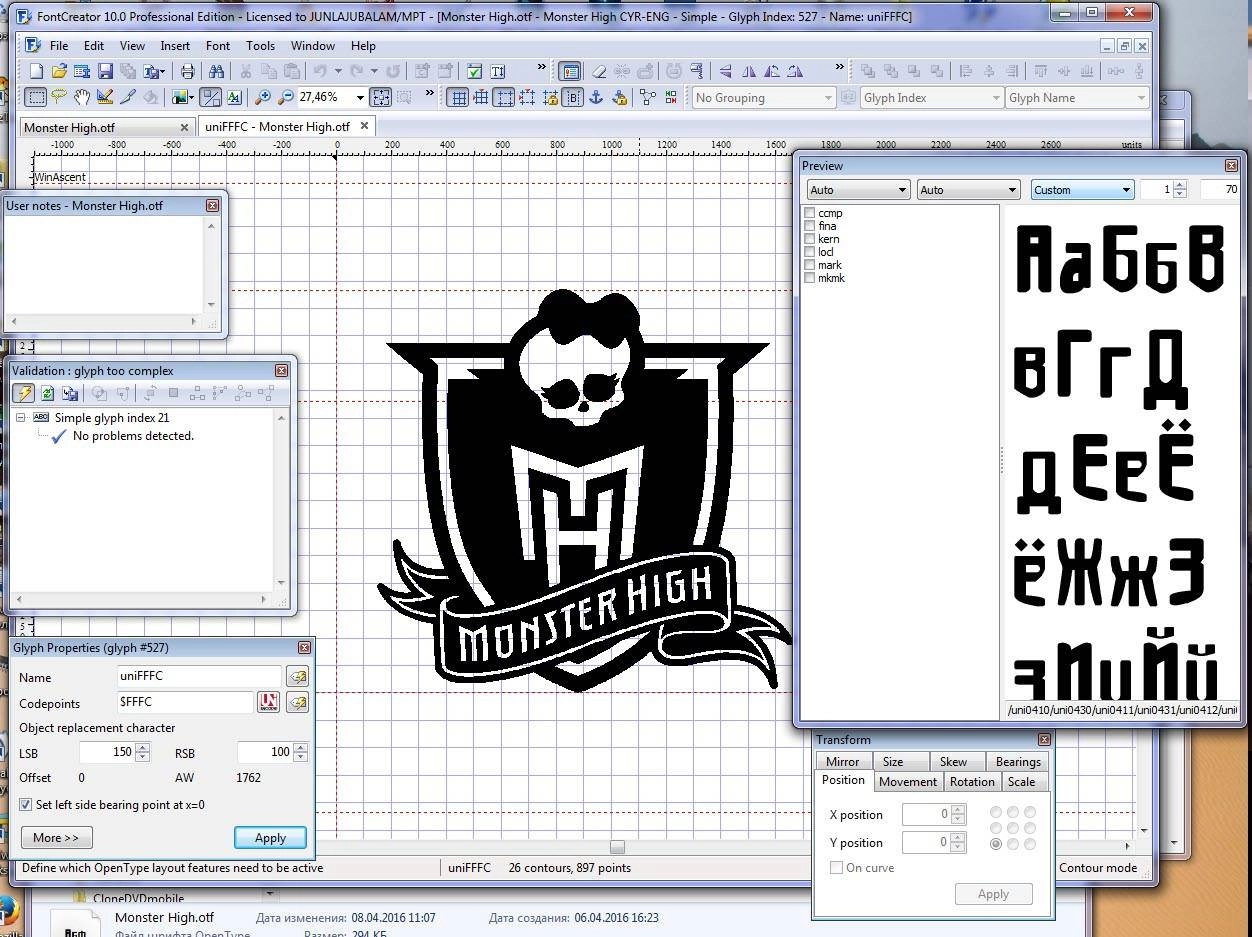This screenshot has width=1252, height=937.
Task: Click the Eraser toolbar icon
Action: pyautogui.click(x=599, y=71)
